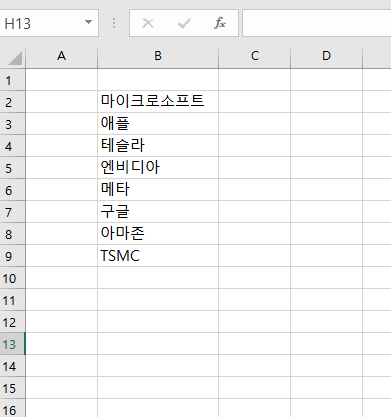Select column B header
This screenshot has height=417, width=391.
(158, 56)
